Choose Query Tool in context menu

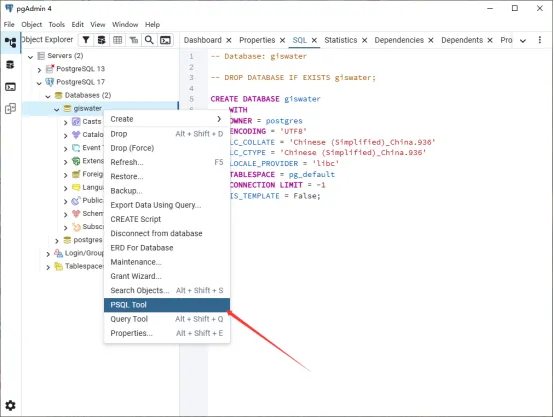167,319
